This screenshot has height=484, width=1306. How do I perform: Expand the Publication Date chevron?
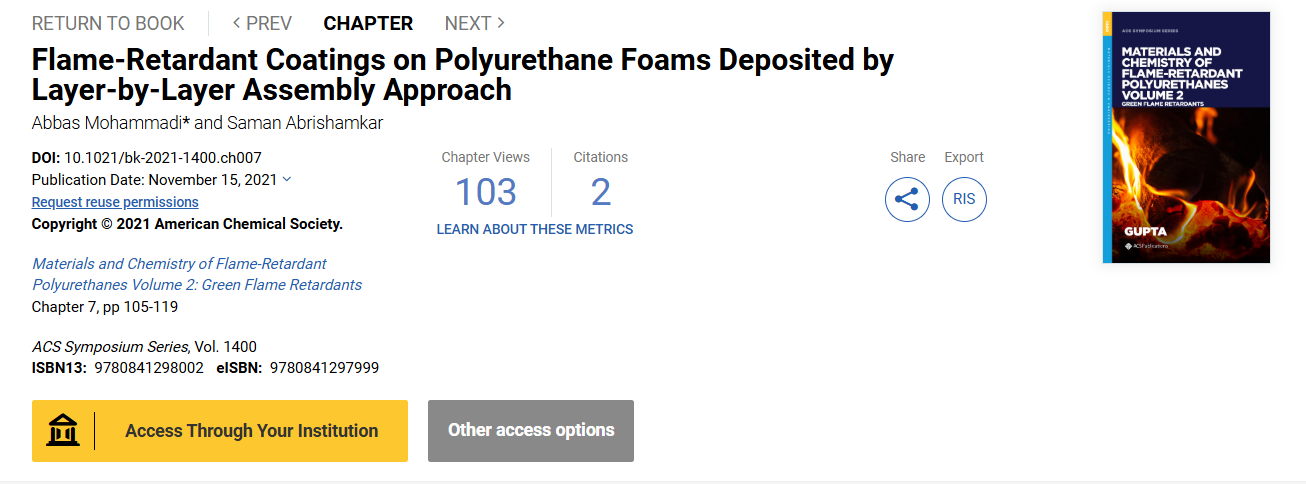pos(287,180)
